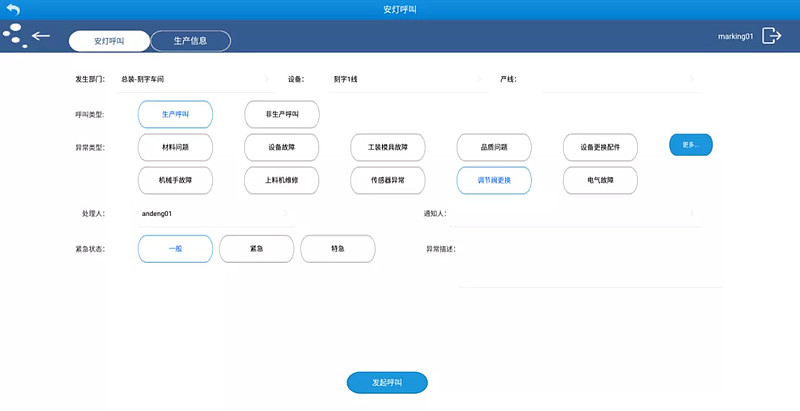This screenshot has height=411, width=800.
Task: Open the 设备 dropdown showing 刻字1线
Action: pyautogui.click(x=408, y=80)
